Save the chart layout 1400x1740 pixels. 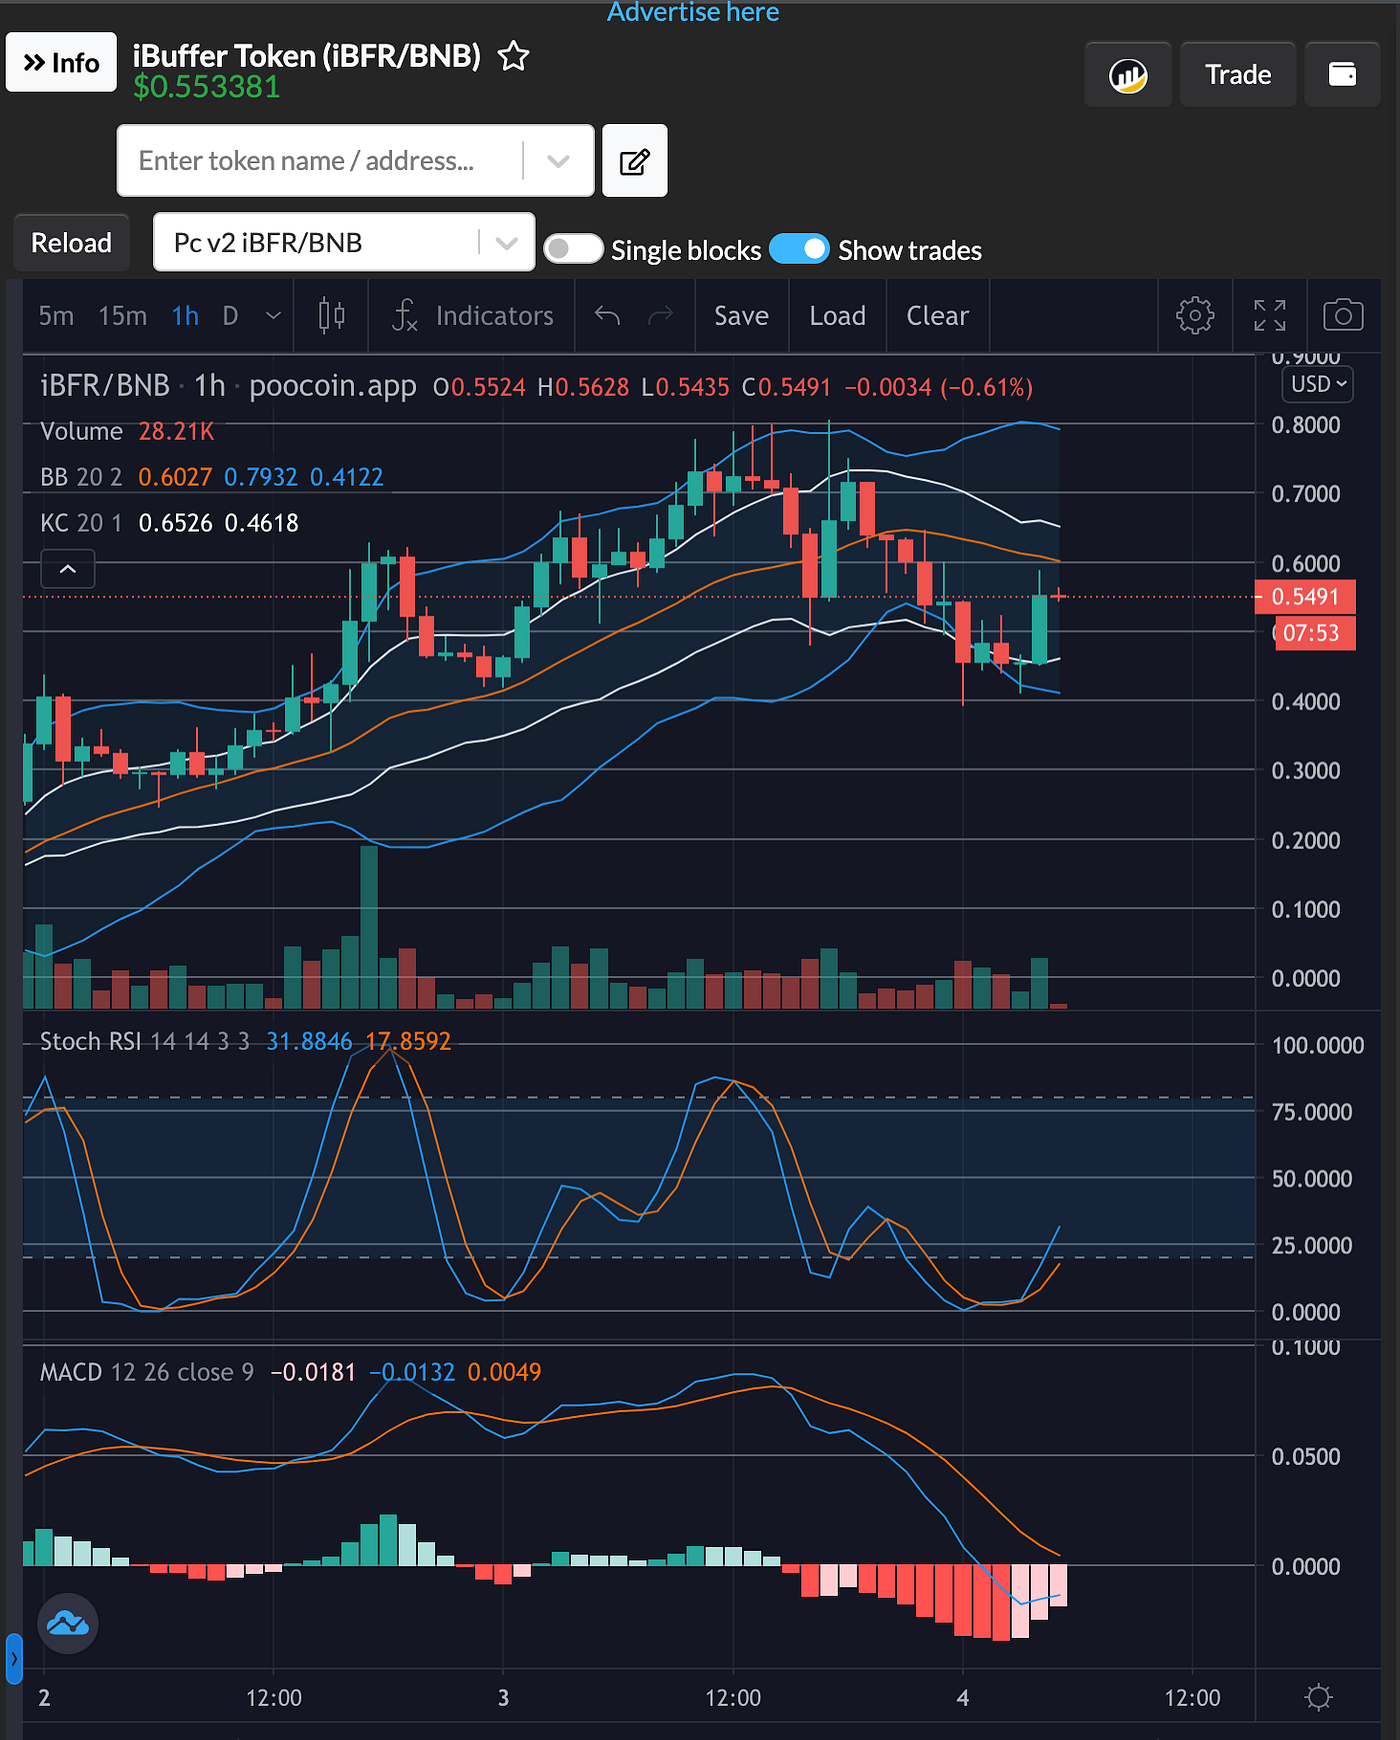741,316
